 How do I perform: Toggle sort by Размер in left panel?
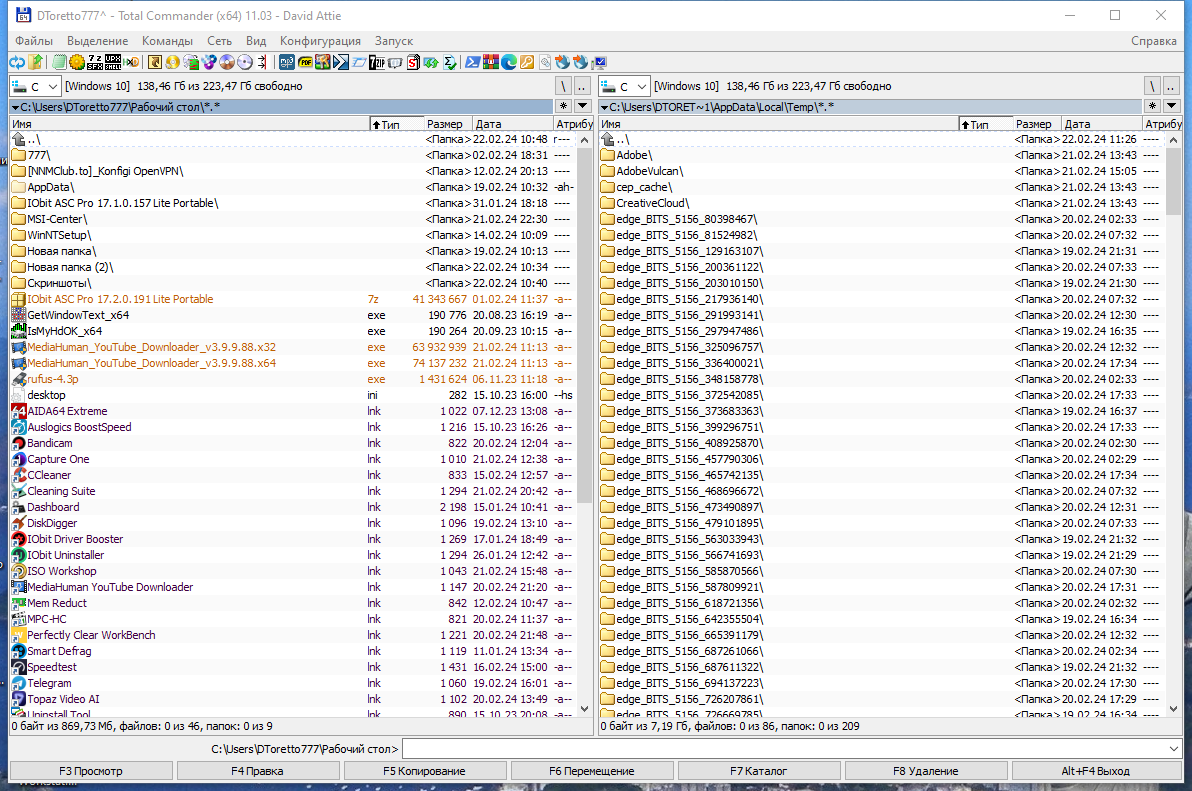click(x=447, y=124)
